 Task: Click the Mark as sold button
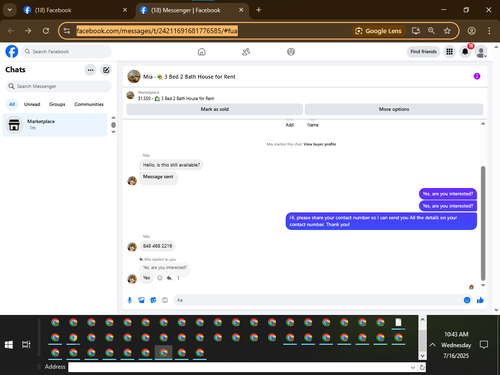[215, 109]
